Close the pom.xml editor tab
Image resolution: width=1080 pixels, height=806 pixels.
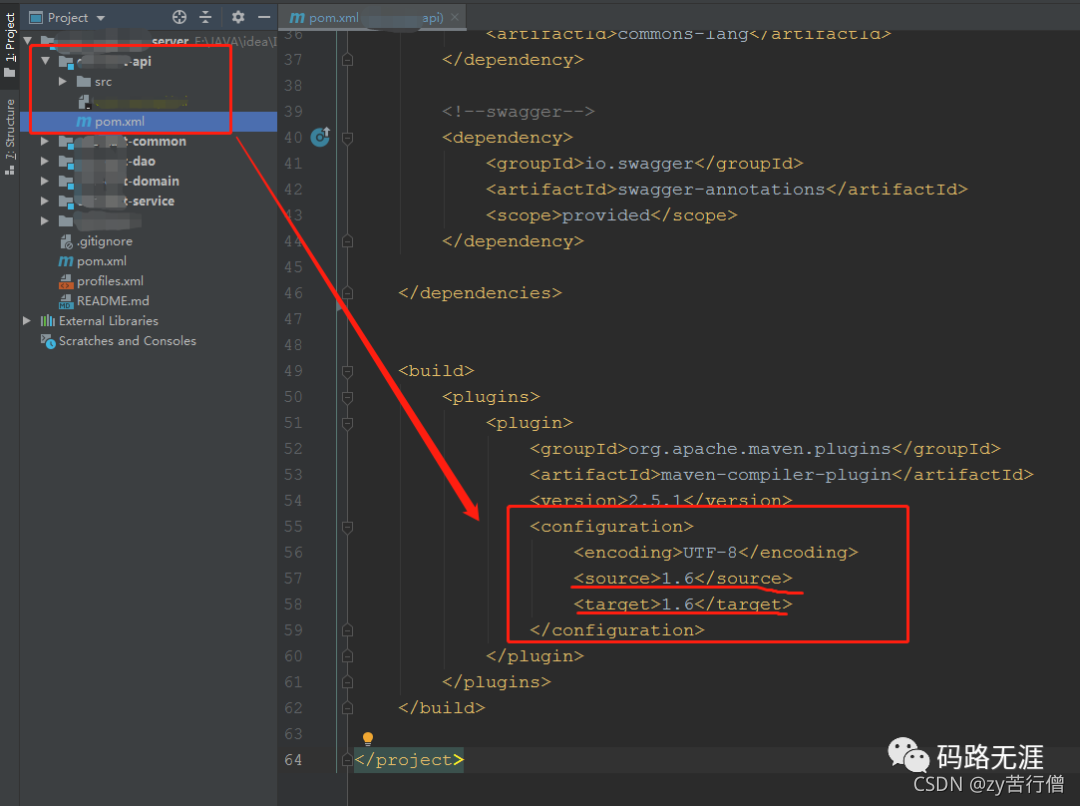(455, 17)
